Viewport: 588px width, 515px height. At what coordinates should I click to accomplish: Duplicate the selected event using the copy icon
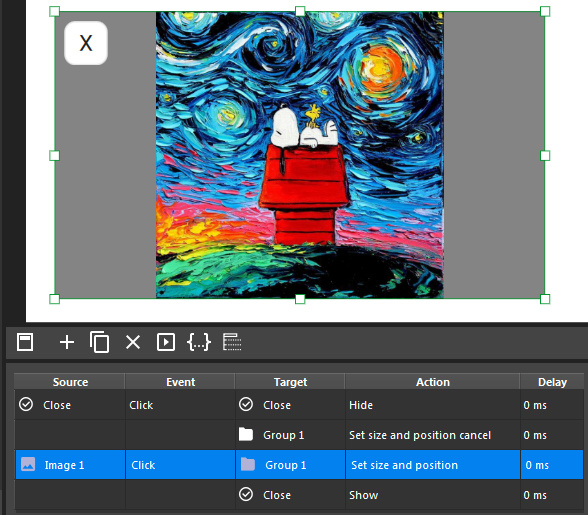click(99, 342)
